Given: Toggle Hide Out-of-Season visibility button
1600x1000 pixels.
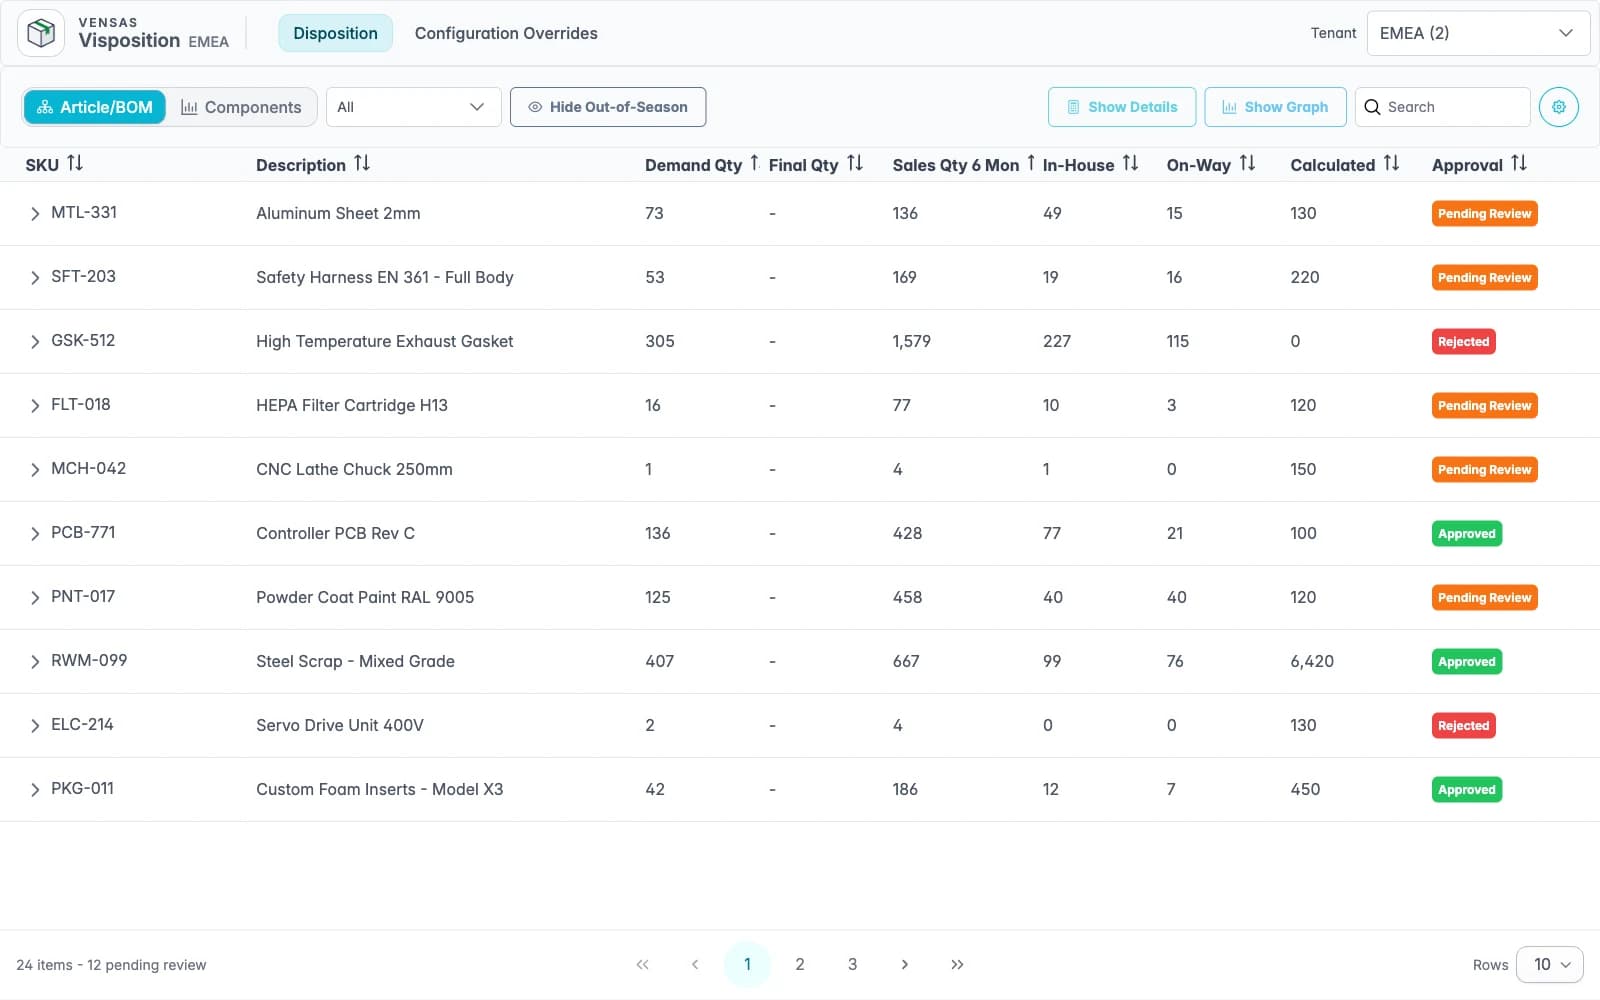Looking at the screenshot, I should tap(608, 107).
